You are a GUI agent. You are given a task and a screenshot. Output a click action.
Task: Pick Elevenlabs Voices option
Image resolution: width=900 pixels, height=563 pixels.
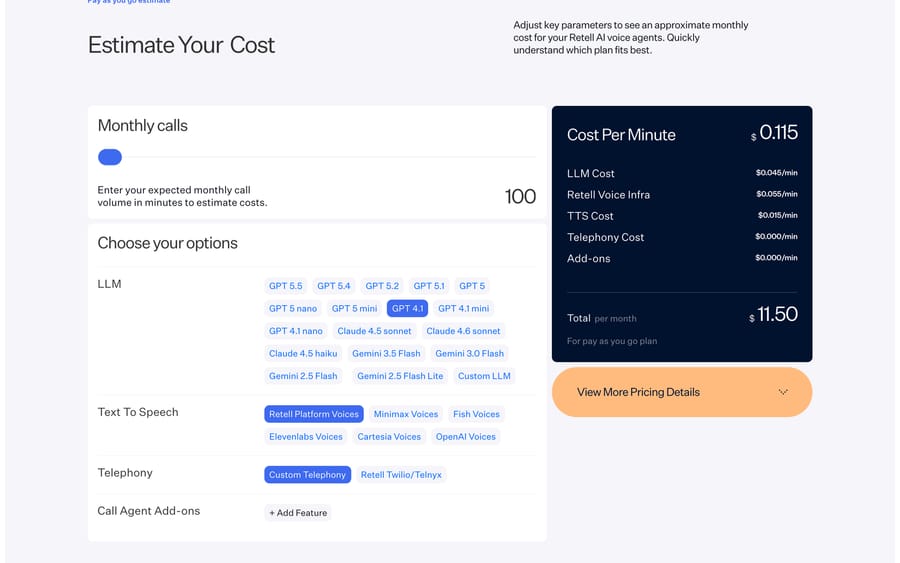[x=306, y=437]
